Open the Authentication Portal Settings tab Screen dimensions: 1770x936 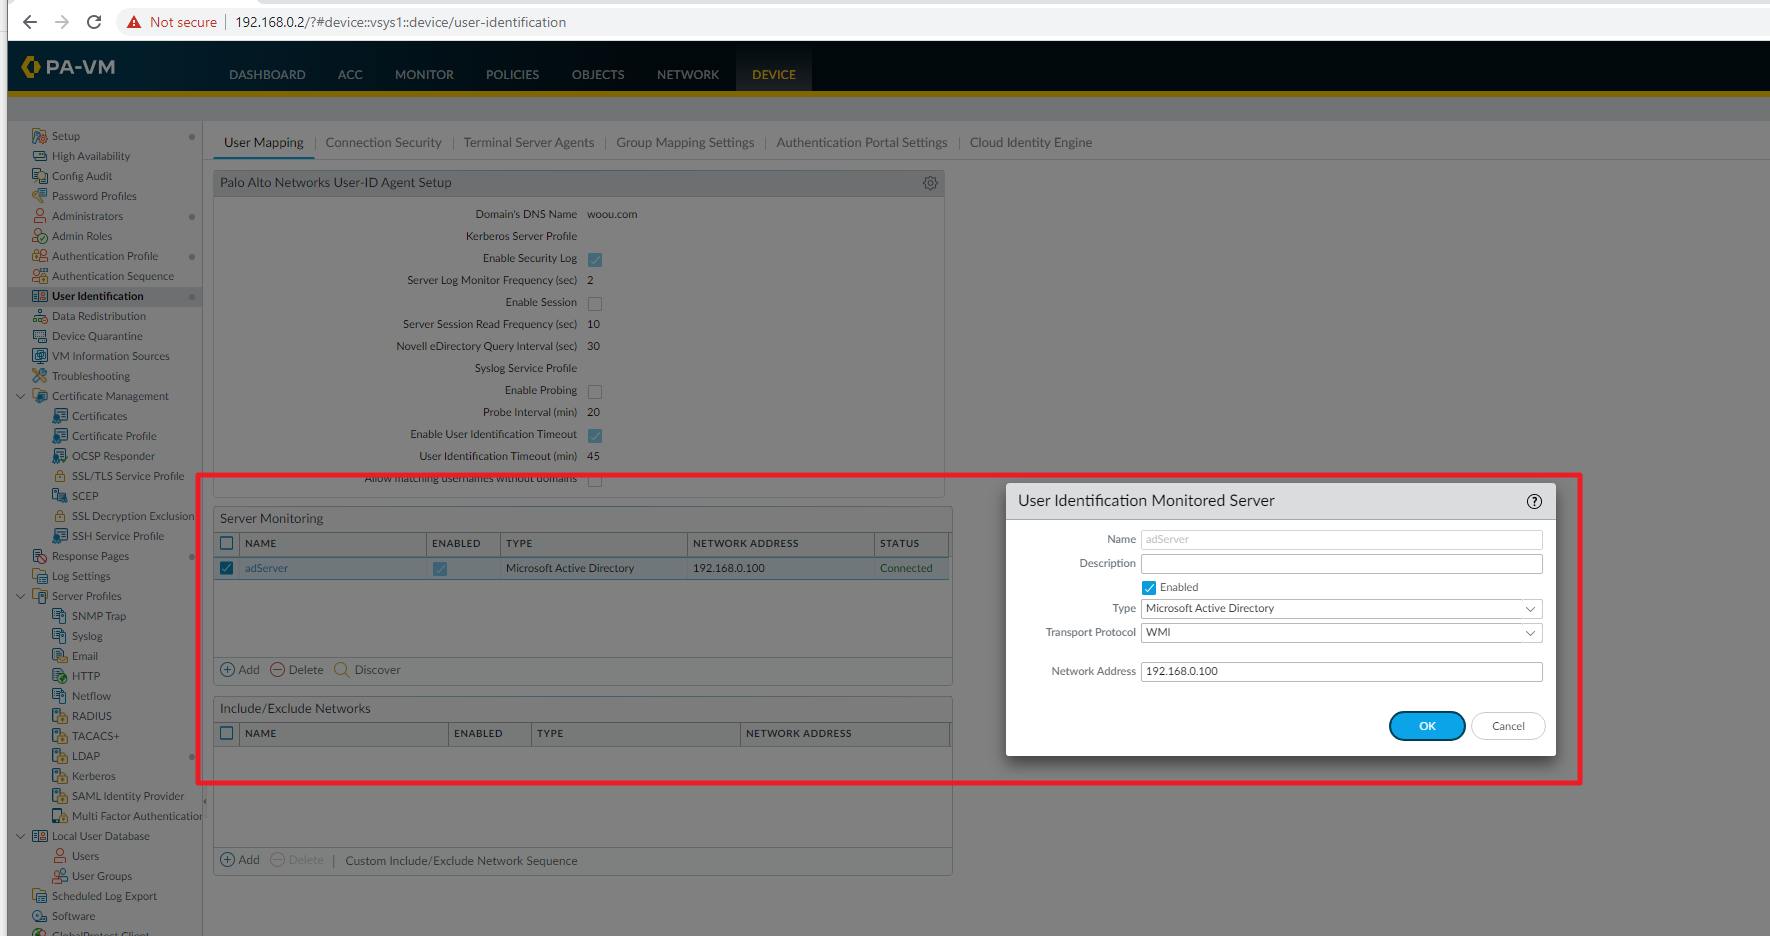pos(862,143)
